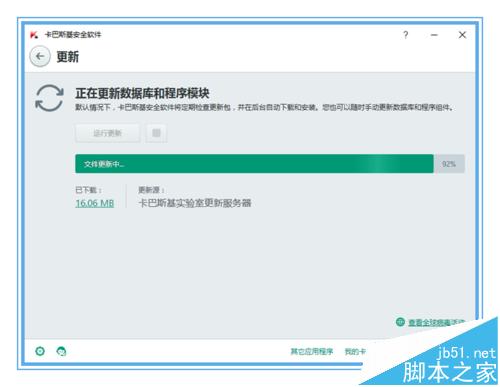Click the 92% progress percentage

pyautogui.click(x=449, y=164)
